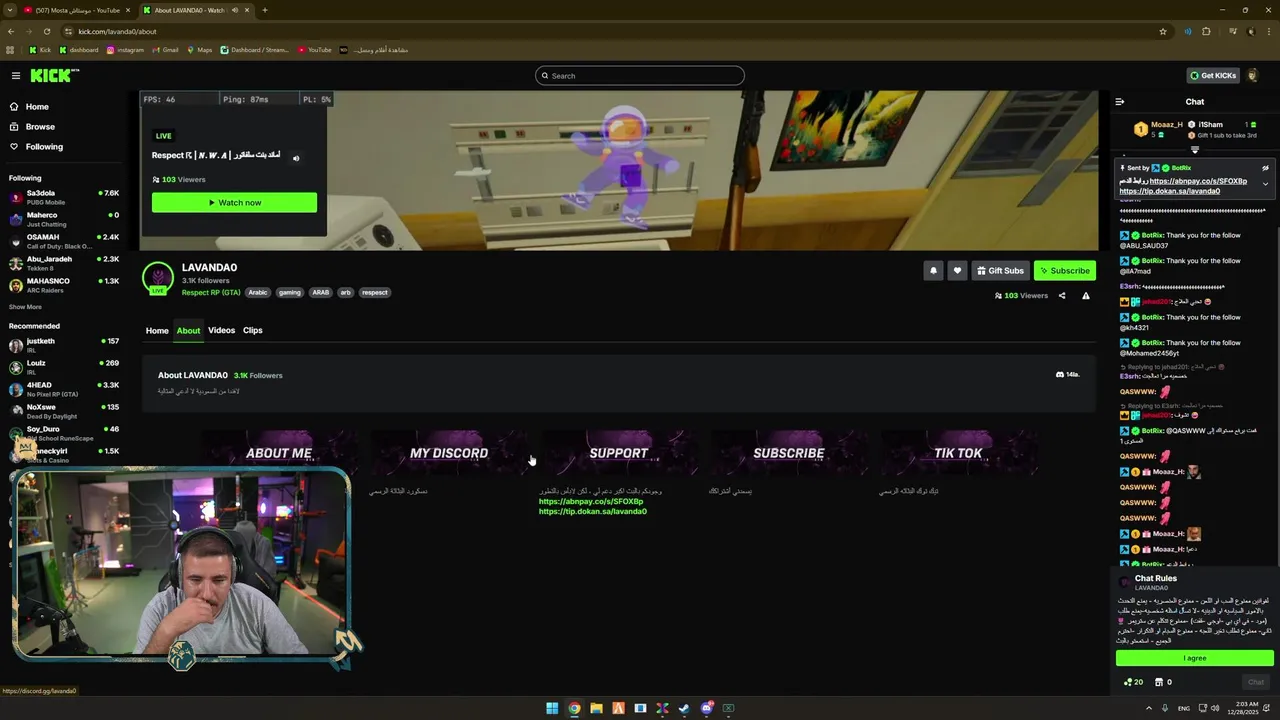Click the heart follow button

pos(957,271)
